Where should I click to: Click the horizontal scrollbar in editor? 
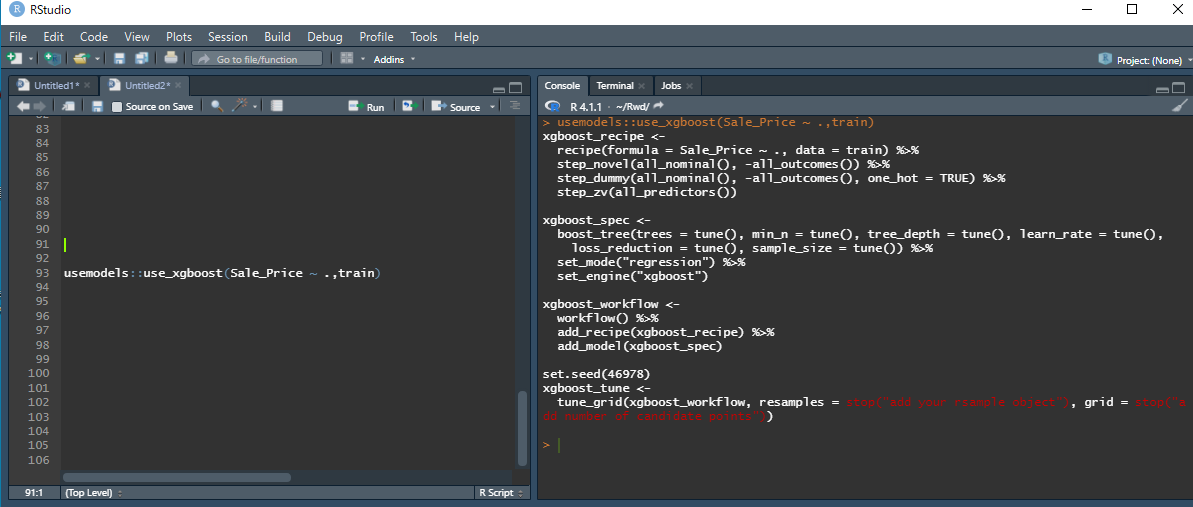click(177, 477)
